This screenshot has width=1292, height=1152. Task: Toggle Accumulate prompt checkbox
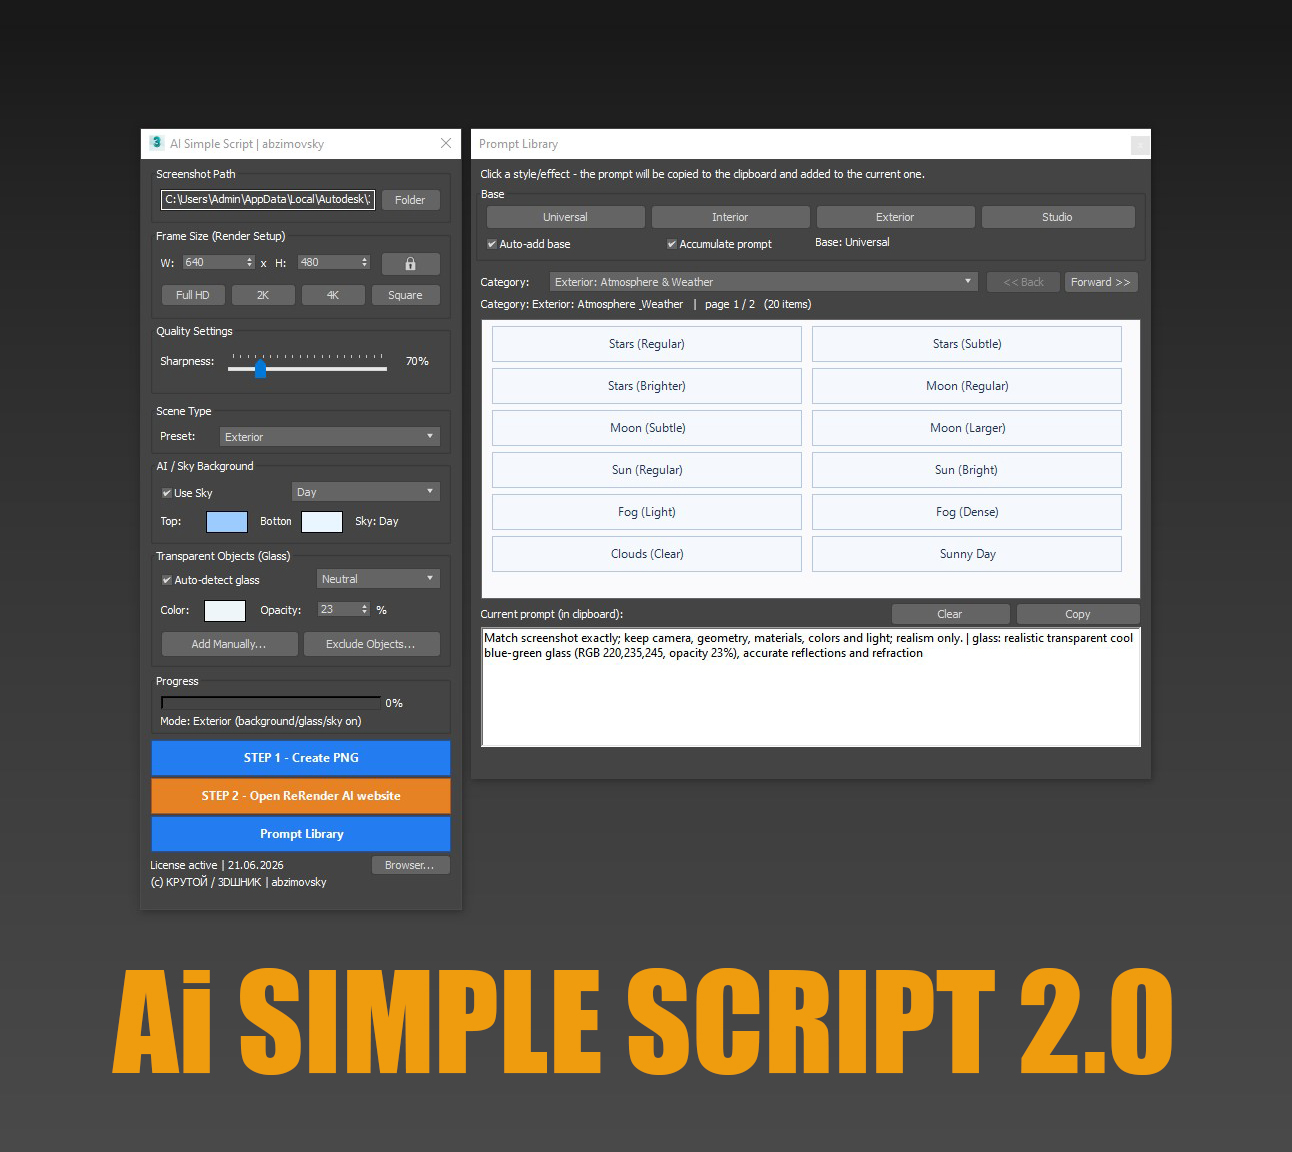(672, 244)
